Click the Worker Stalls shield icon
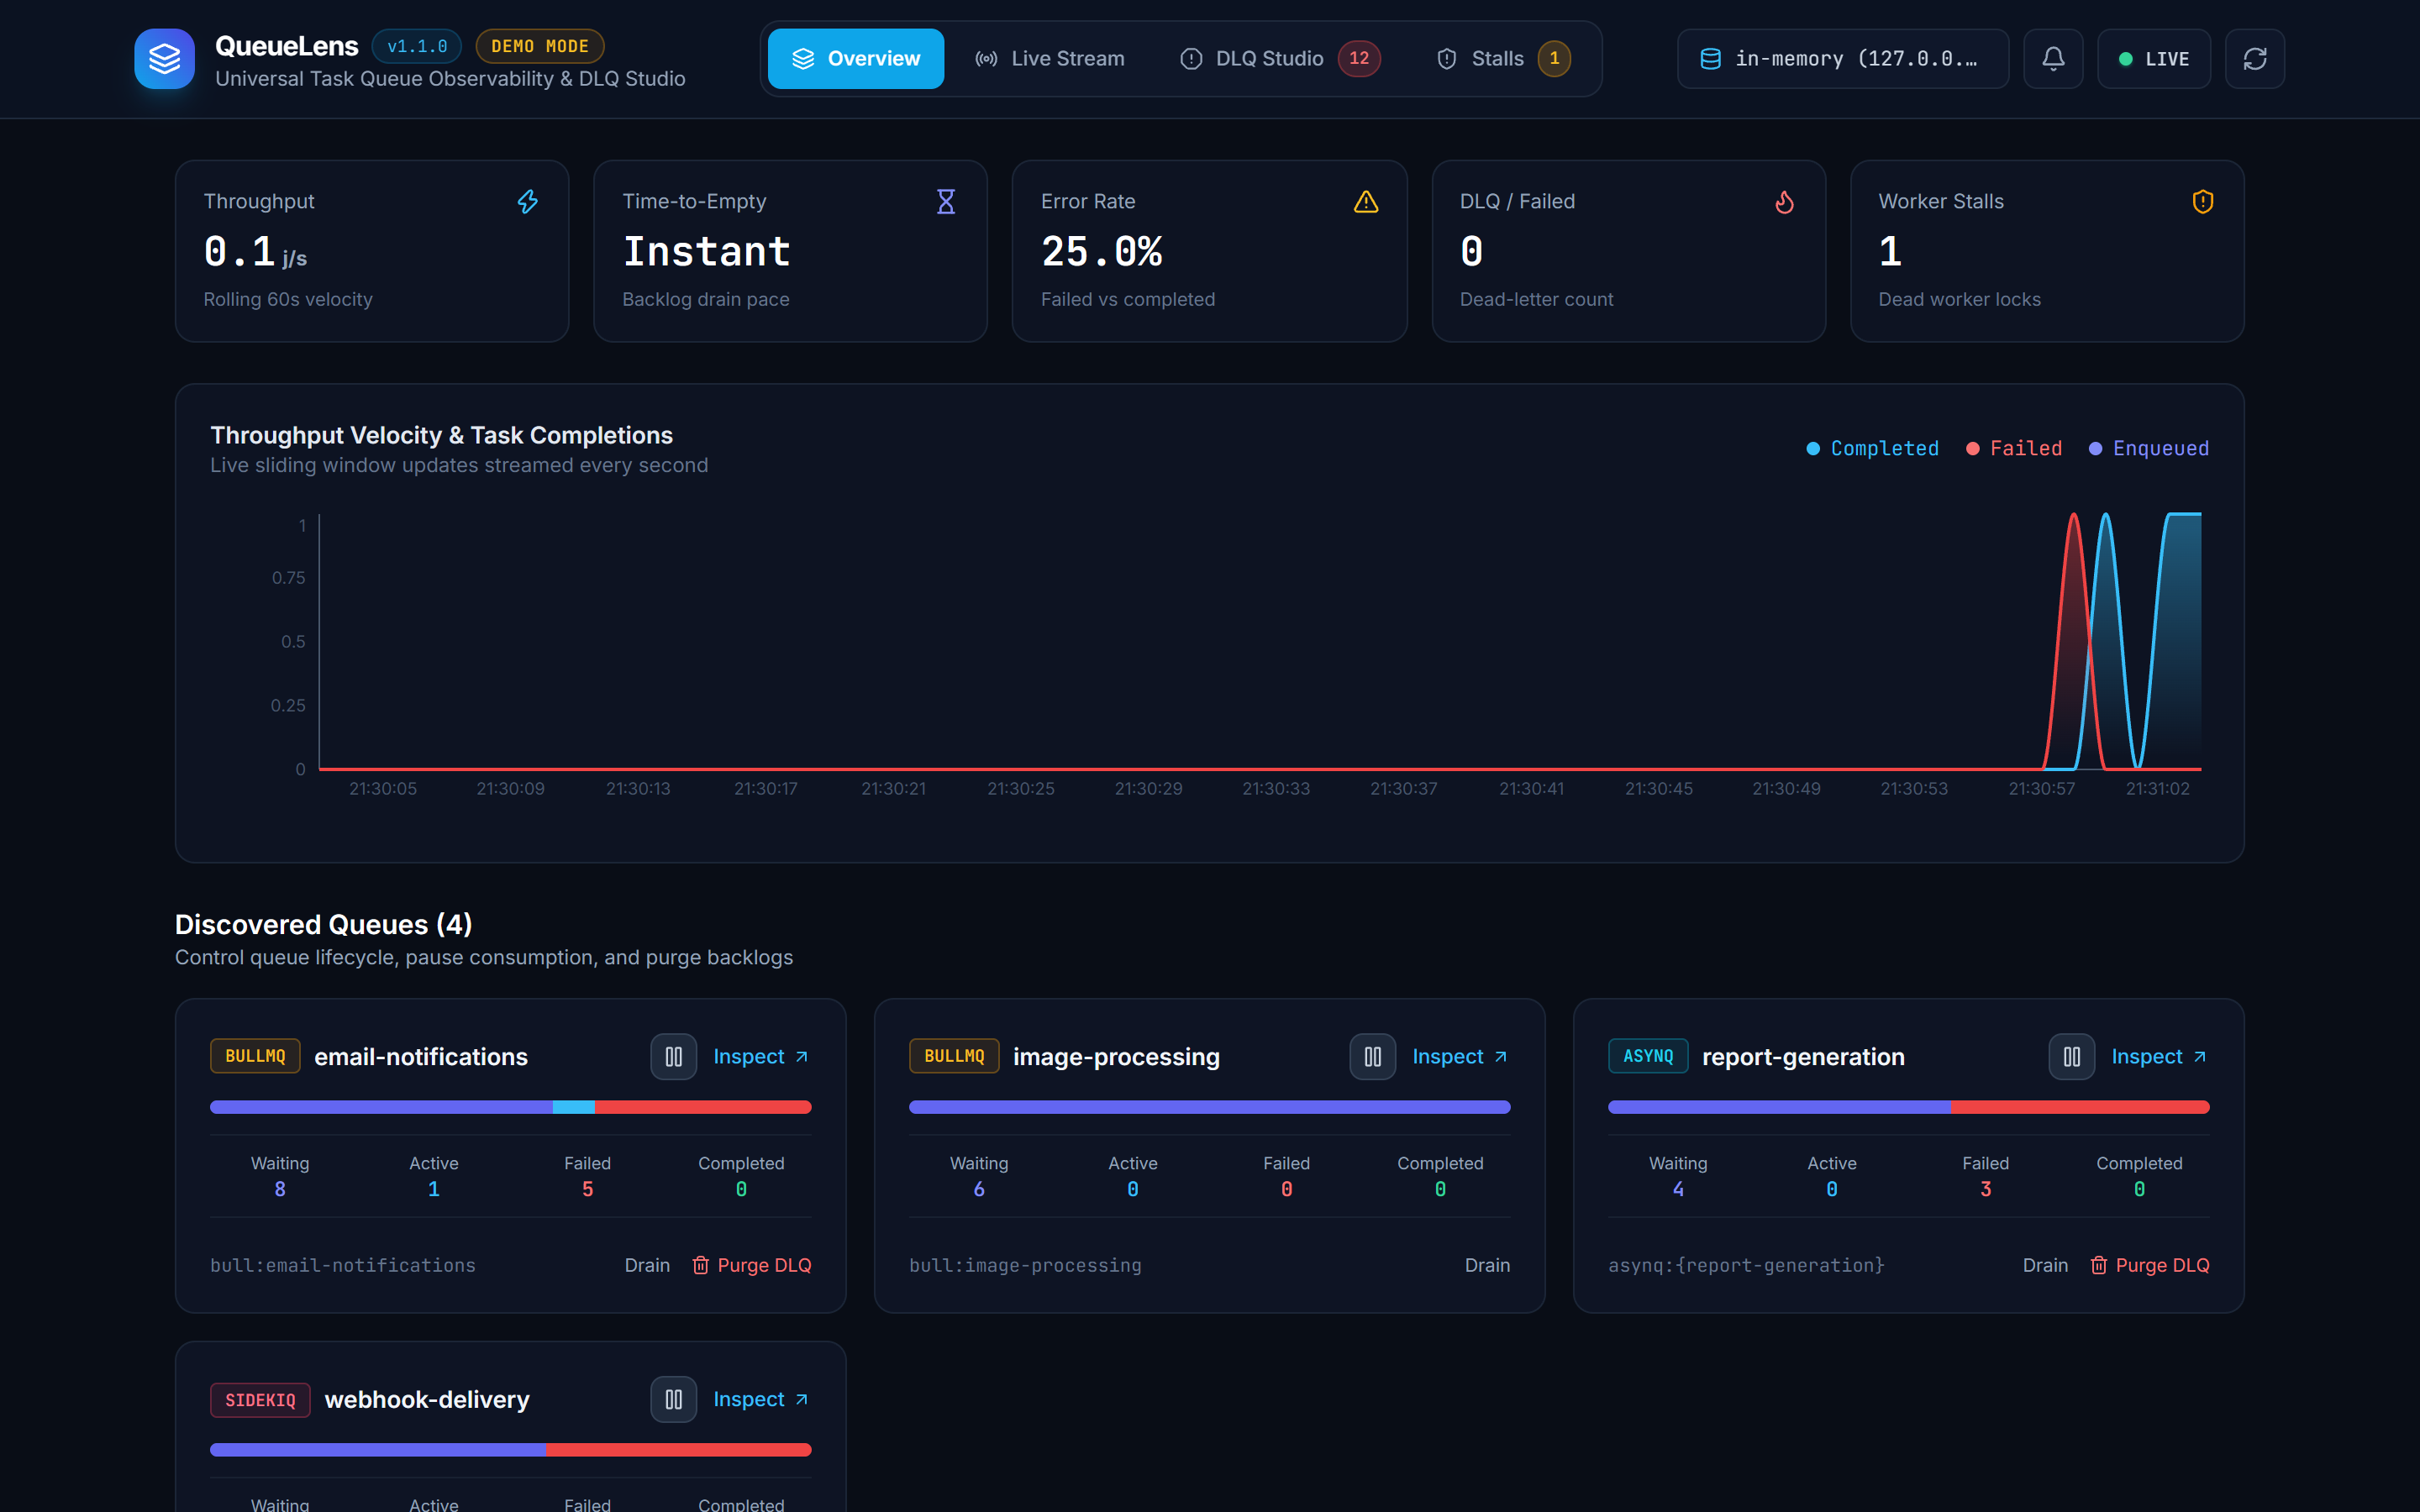The width and height of the screenshot is (2420, 1512). 2203,201
